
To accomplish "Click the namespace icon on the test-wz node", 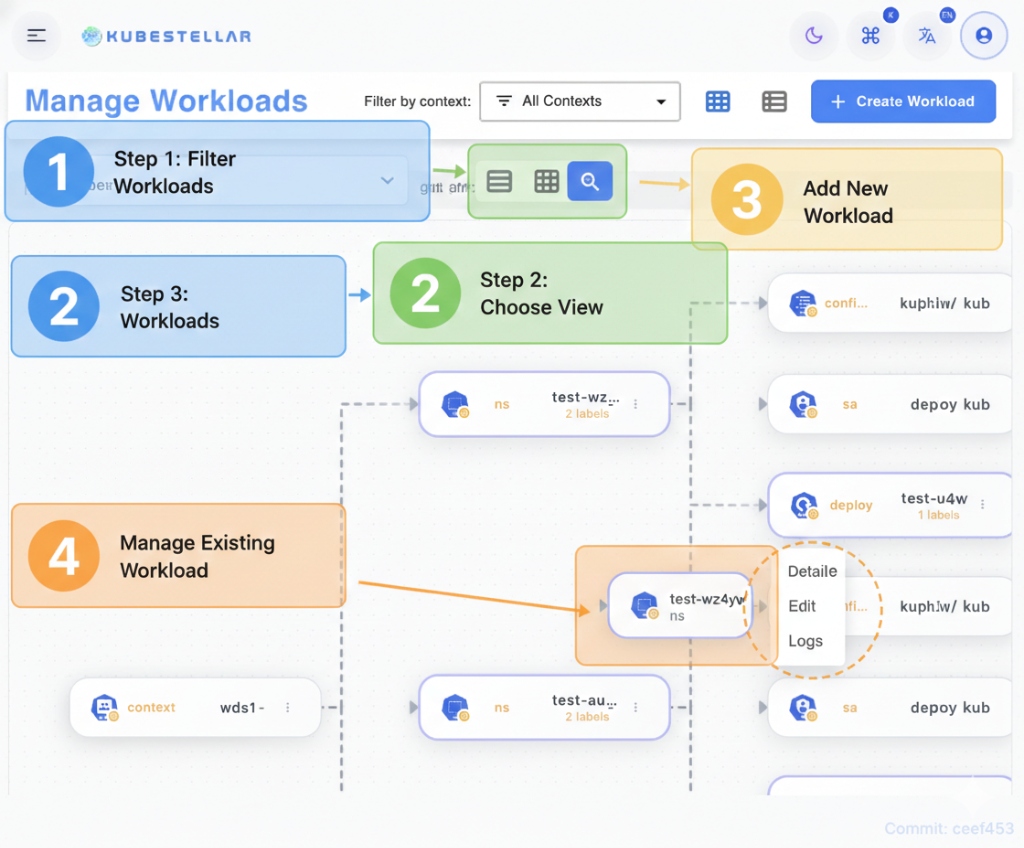I will pos(456,404).
